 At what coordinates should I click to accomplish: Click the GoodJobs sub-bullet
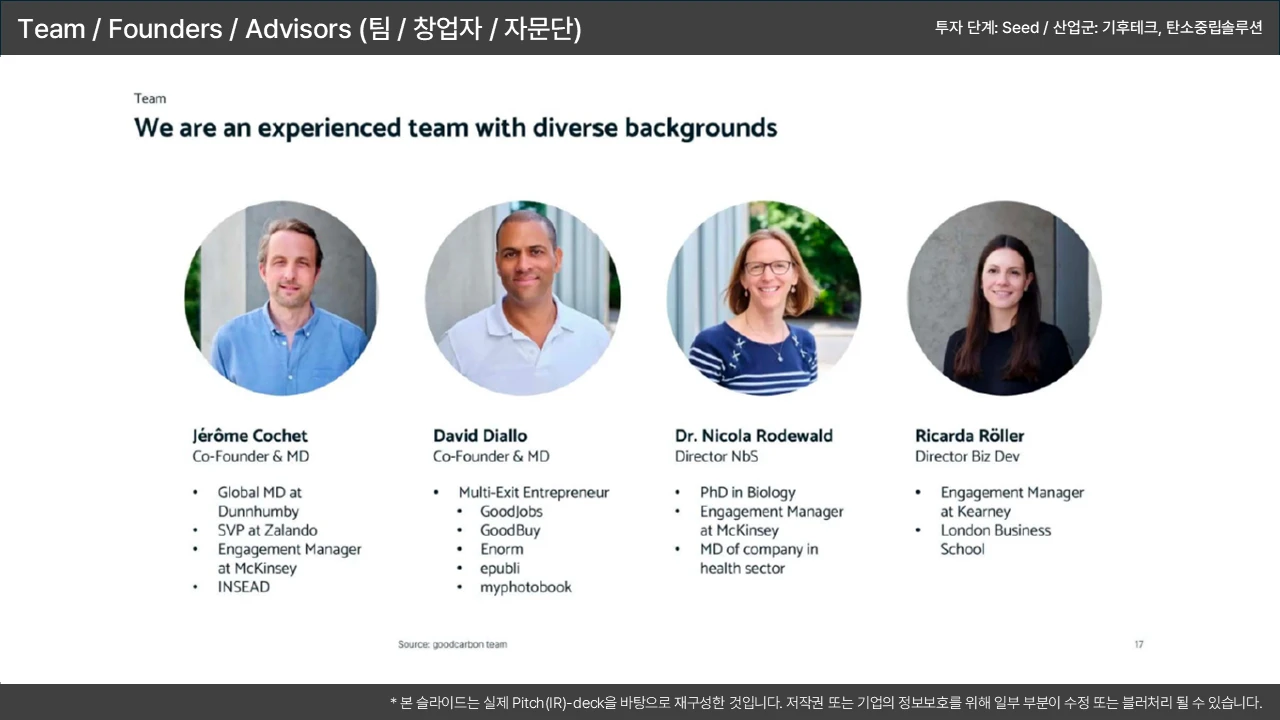[x=511, y=511]
